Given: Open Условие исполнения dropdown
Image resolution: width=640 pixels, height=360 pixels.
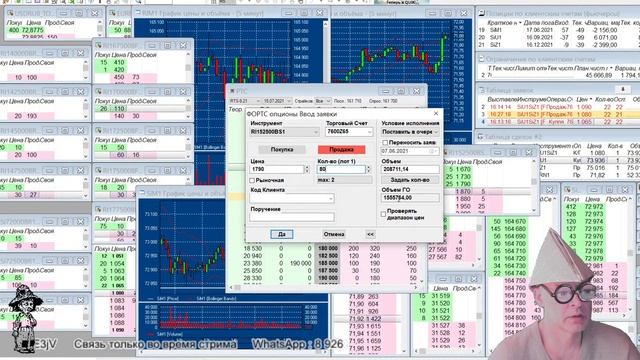Looking at the screenshot, I should (x=410, y=132).
